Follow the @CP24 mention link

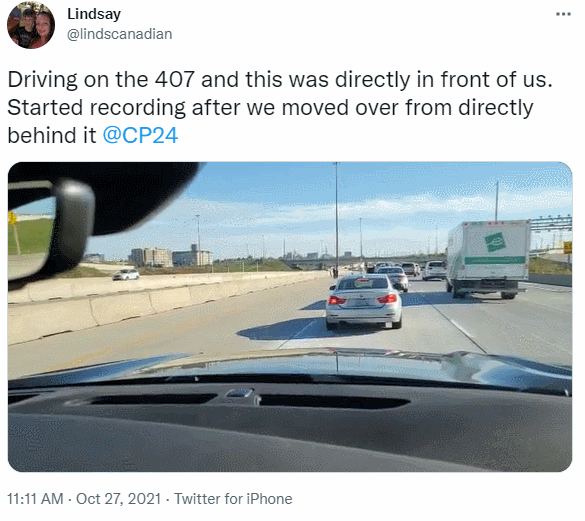(140, 135)
